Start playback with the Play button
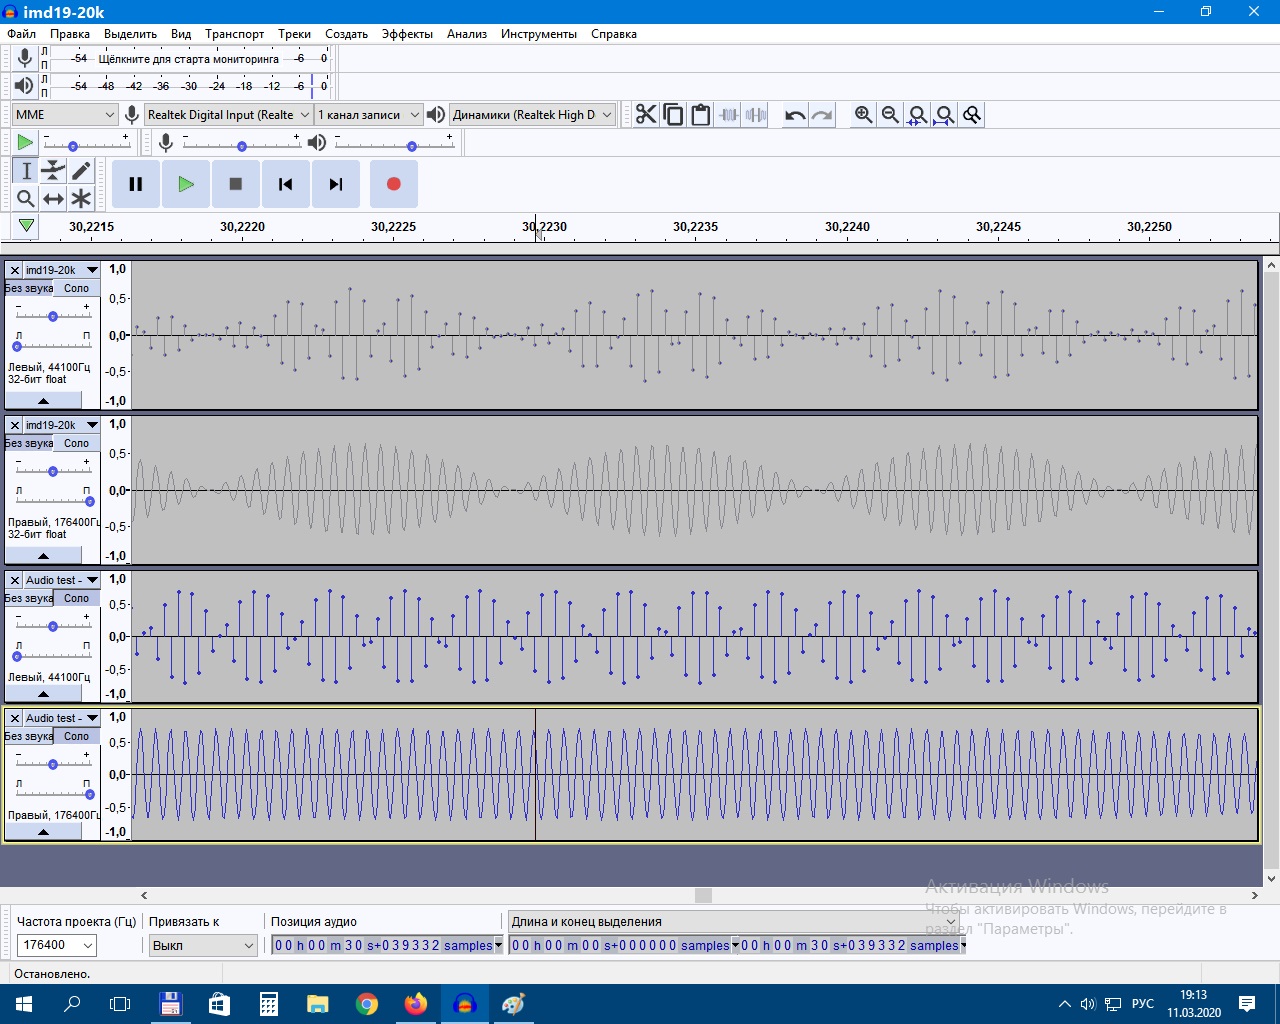 pyautogui.click(x=186, y=184)
